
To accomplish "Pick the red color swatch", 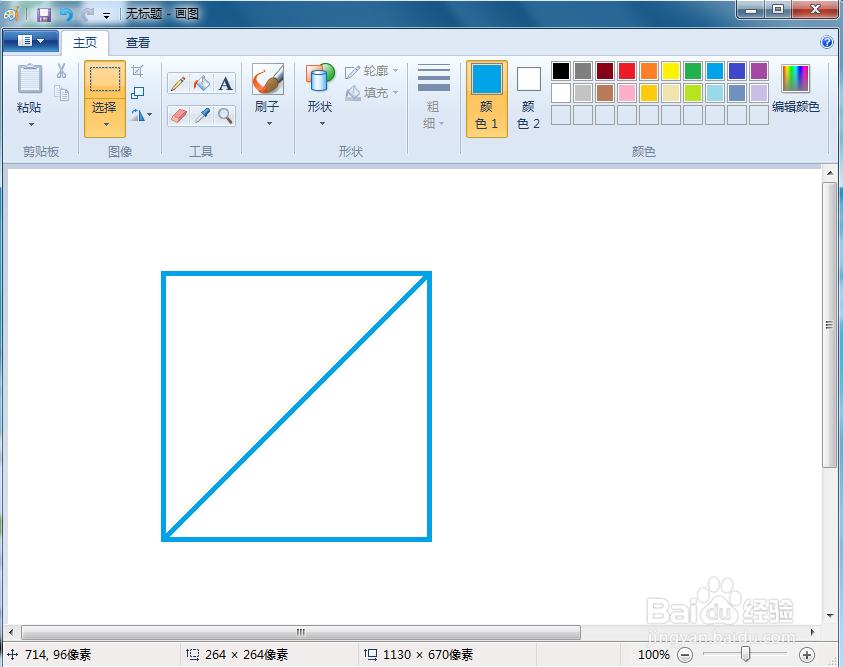I will pos(627,71).
